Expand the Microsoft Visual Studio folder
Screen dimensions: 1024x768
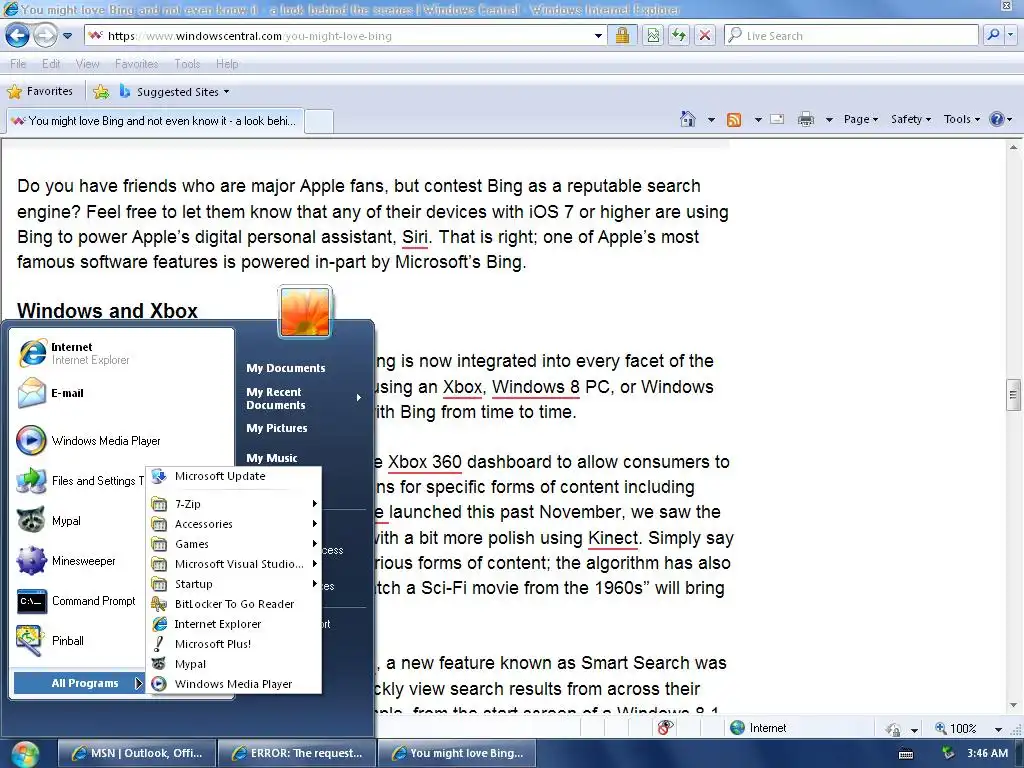pos(234,564)
